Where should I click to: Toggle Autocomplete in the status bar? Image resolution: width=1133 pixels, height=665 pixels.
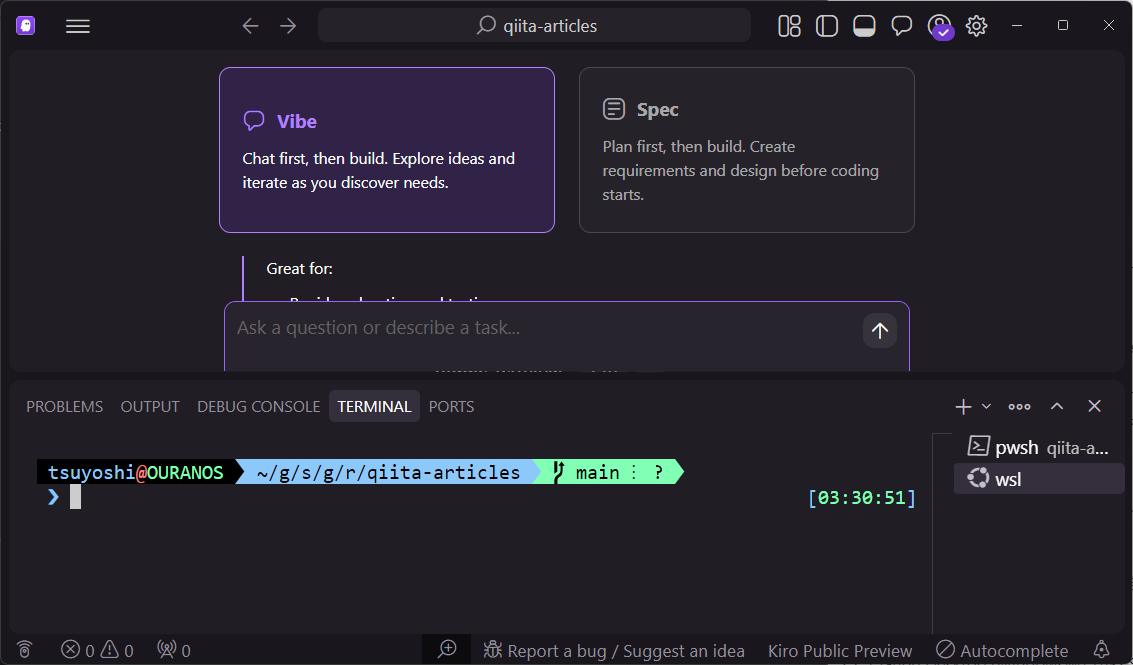pos(1001,650)
